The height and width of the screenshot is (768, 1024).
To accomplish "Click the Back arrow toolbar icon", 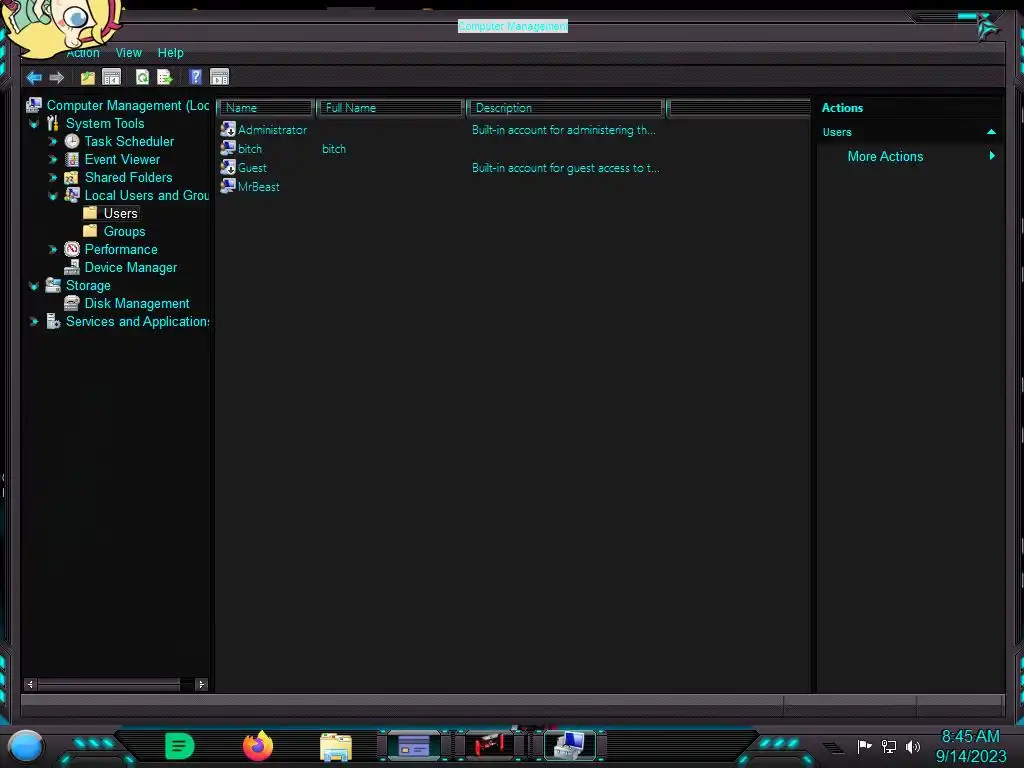I will tap(34, 78).
